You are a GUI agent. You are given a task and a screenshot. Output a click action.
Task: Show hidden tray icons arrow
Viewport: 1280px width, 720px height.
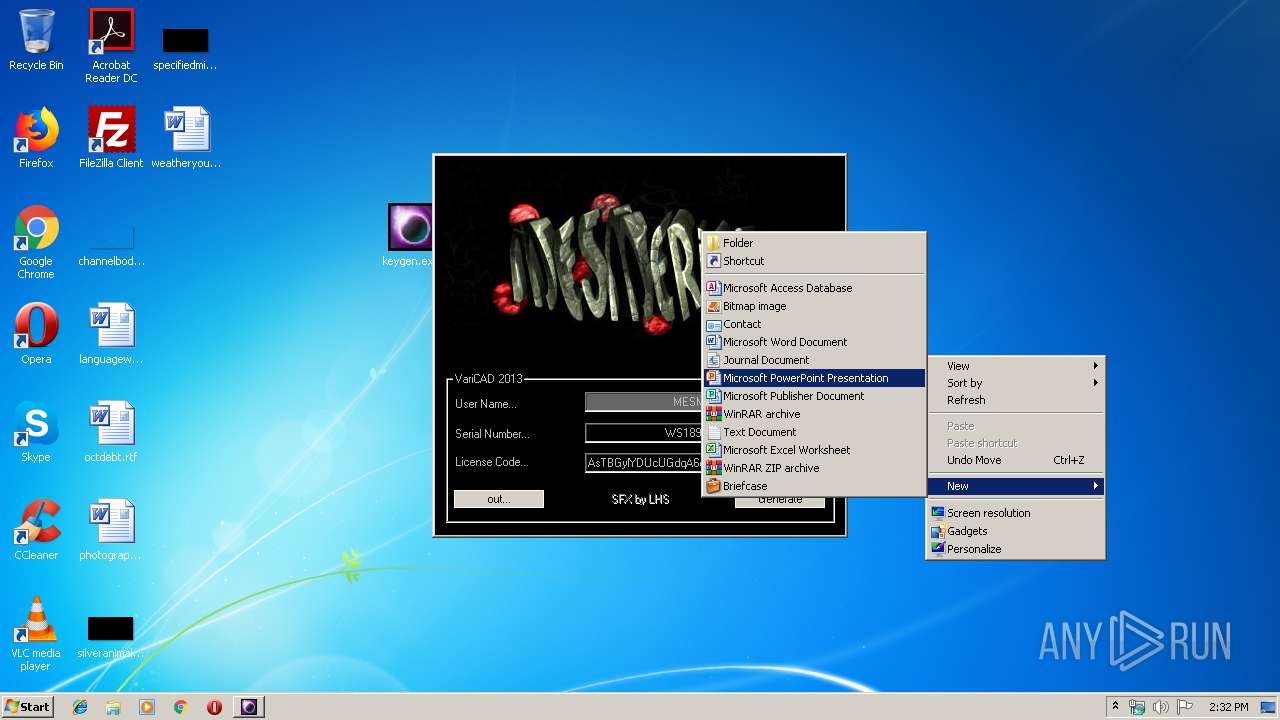1115,707
